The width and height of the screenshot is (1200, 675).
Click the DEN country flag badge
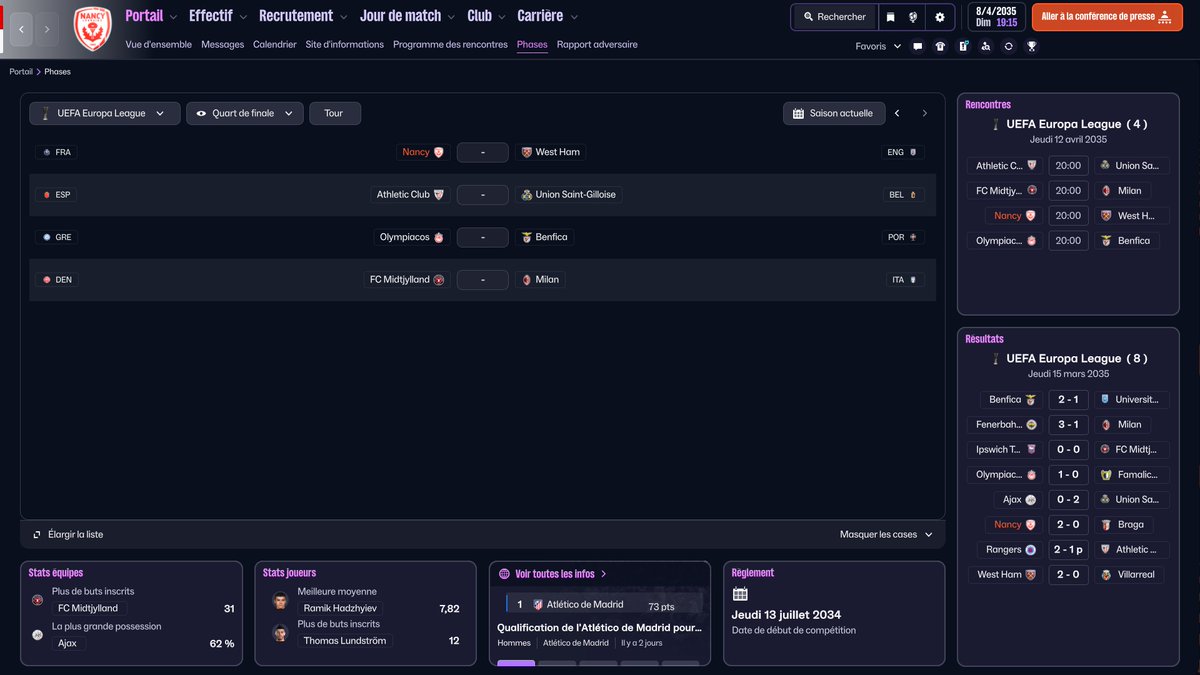coord(56,280)
